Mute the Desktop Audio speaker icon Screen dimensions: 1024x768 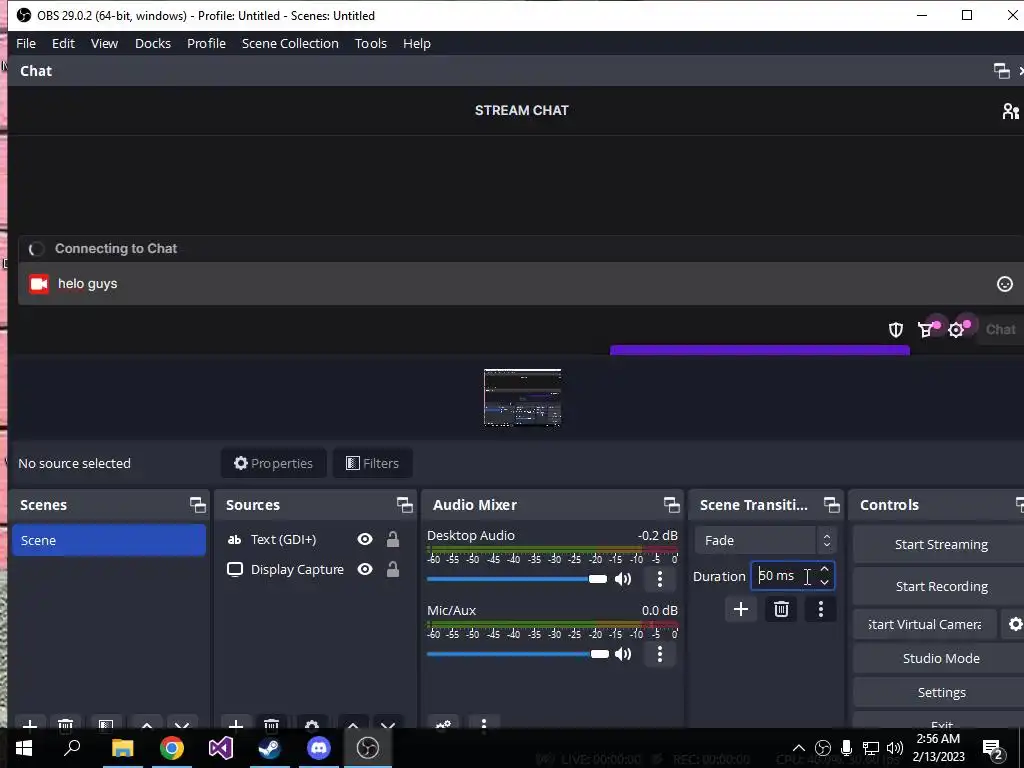pyautogui.click(x=623, y=579)
